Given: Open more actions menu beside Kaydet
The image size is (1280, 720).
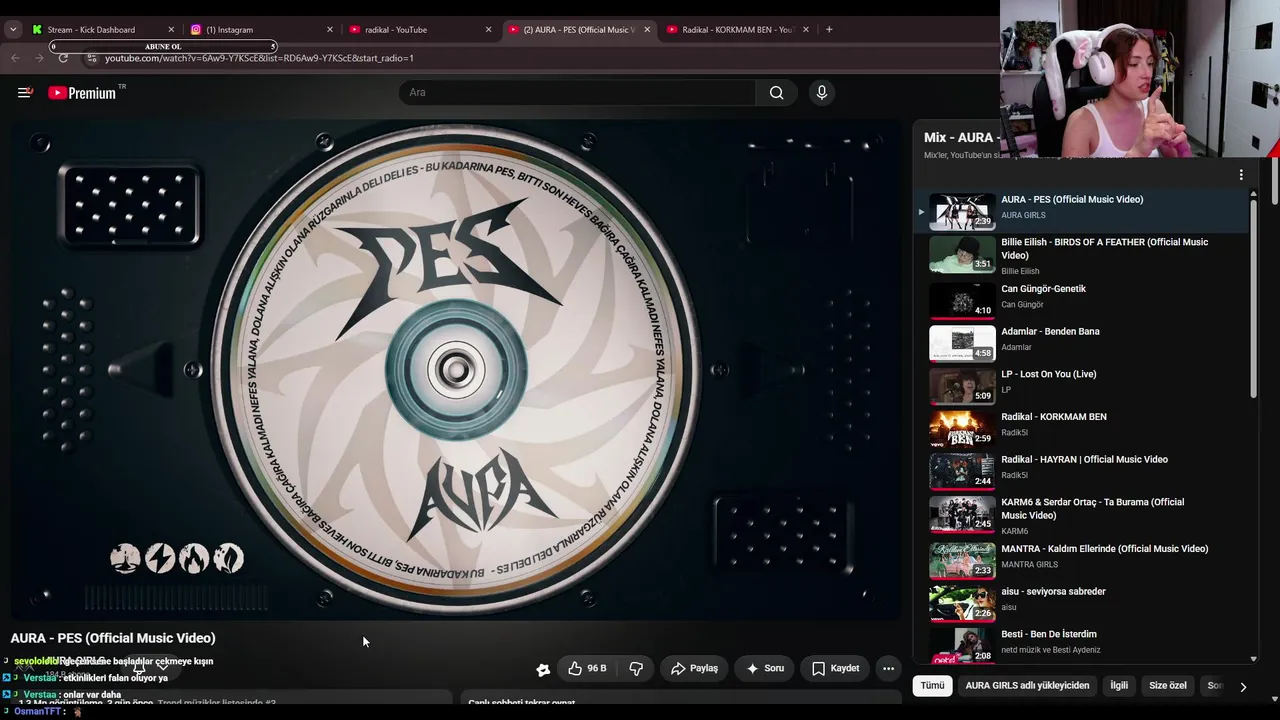Looking at the screenshot, I should 888,668.
